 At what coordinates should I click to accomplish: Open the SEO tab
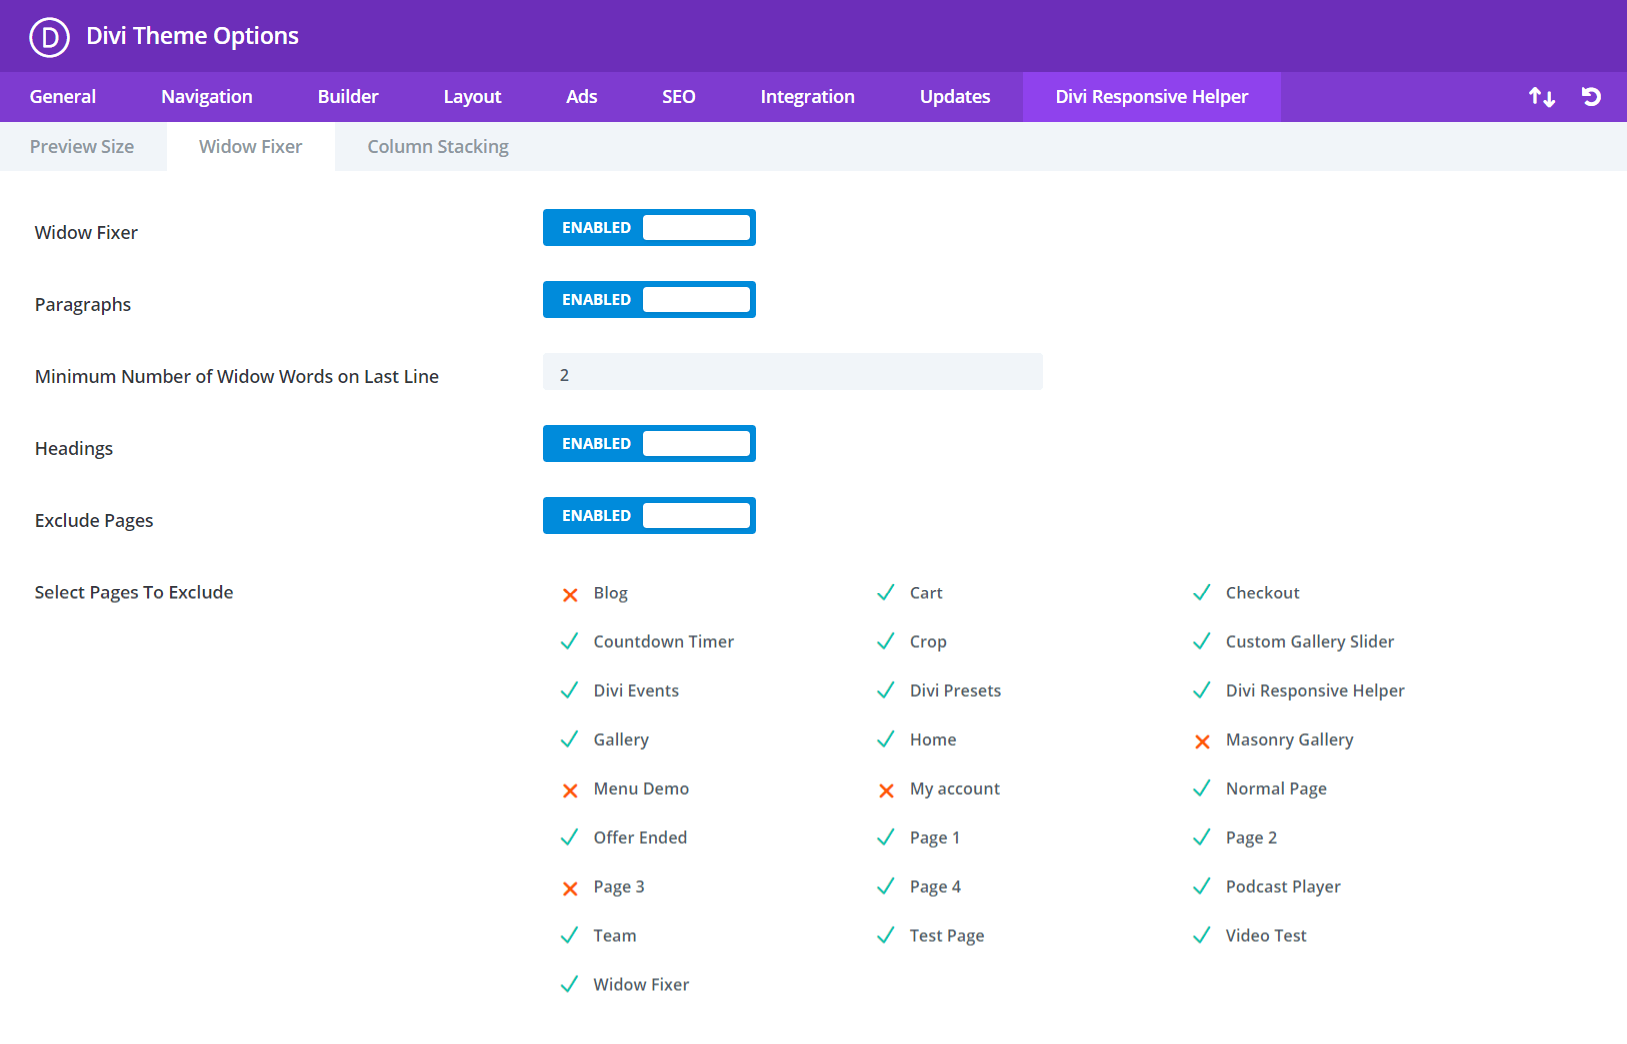tap(678, 97)
